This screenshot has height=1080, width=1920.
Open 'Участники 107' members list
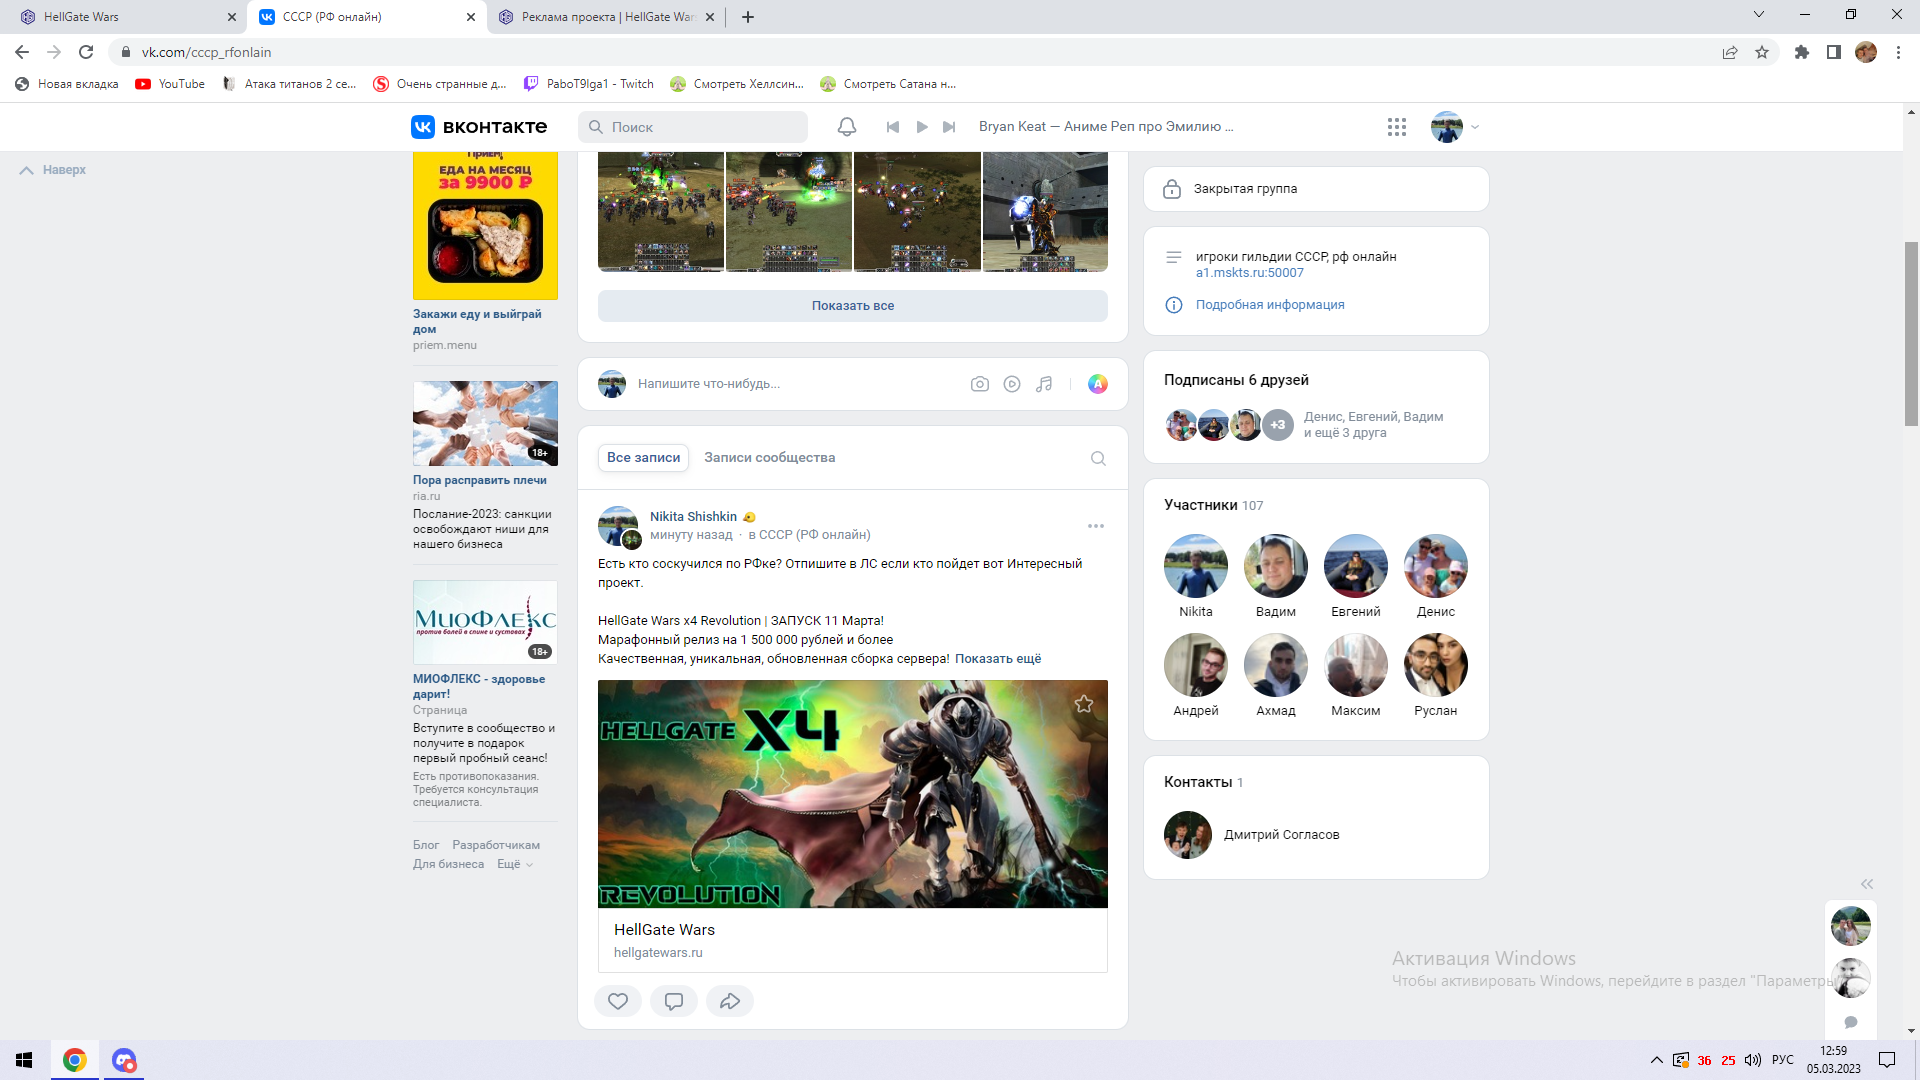click(1213, 505)
